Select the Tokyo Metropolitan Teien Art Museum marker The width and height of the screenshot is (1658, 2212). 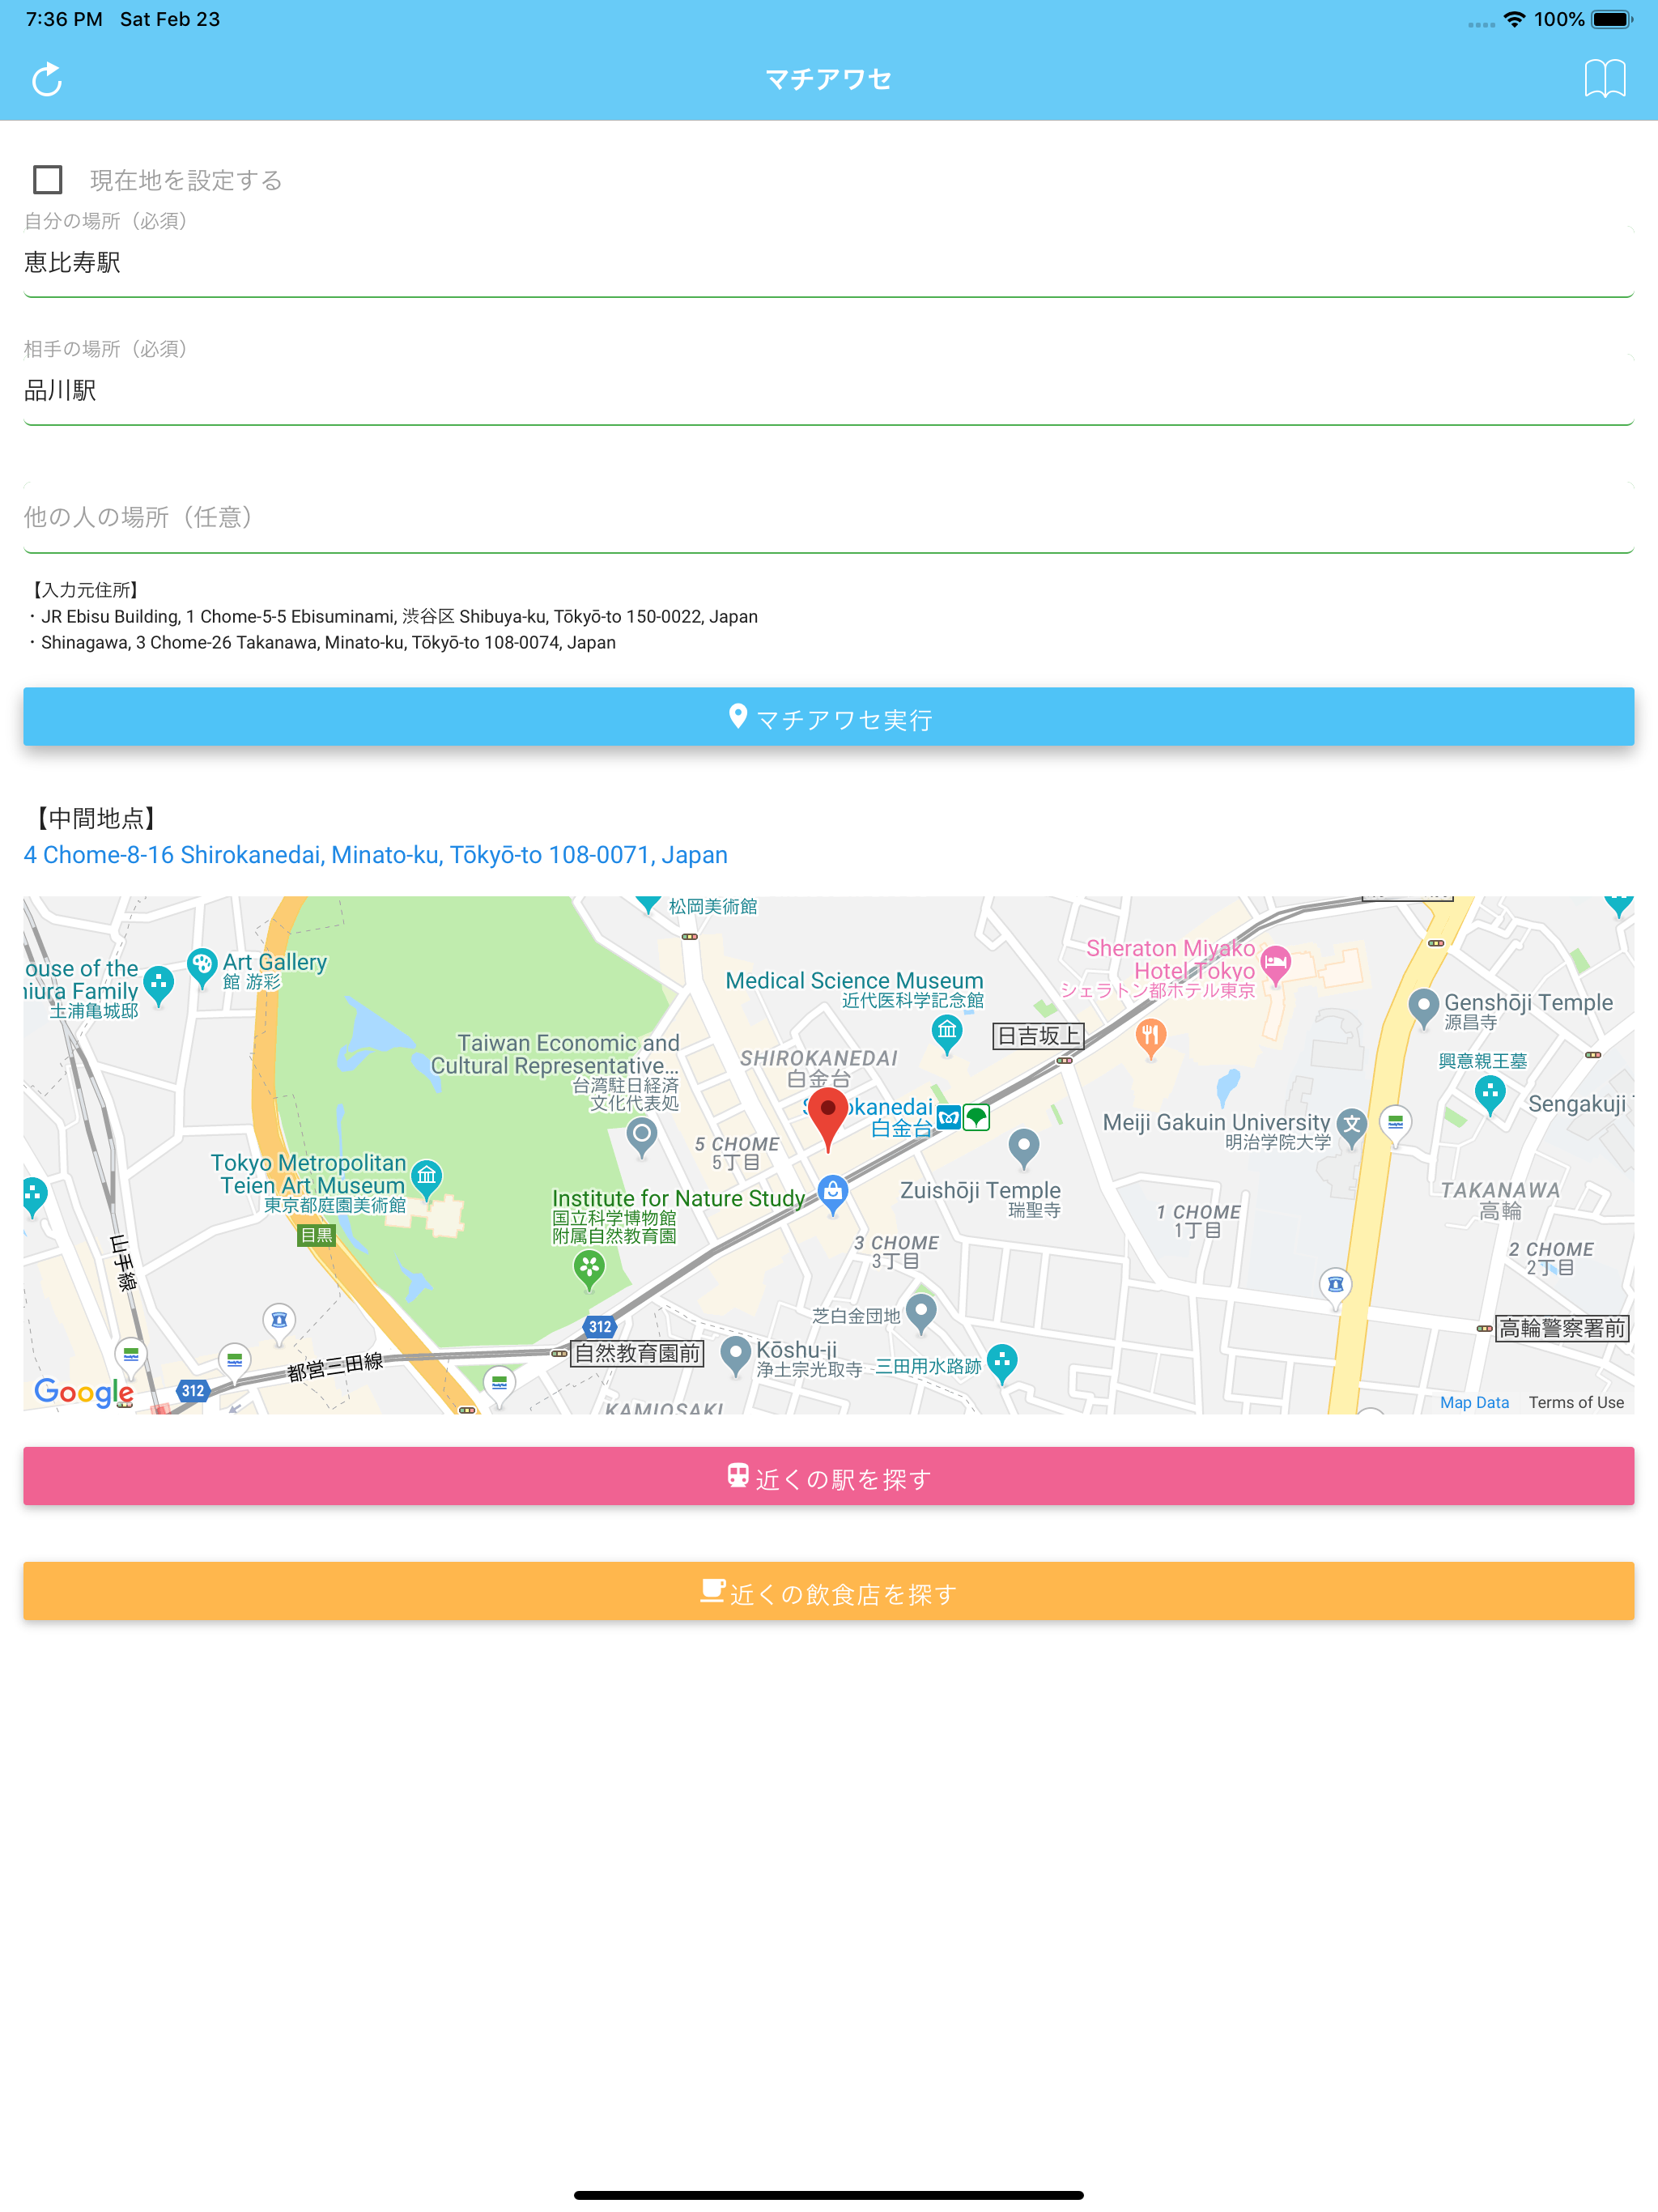tap(427, 1178)
